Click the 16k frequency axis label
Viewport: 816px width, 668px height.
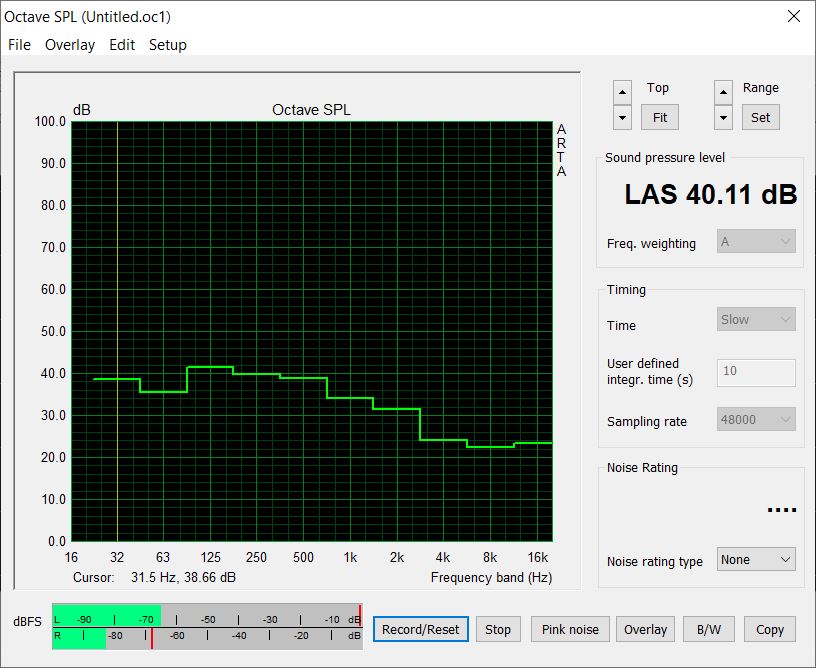pos(538,558)
